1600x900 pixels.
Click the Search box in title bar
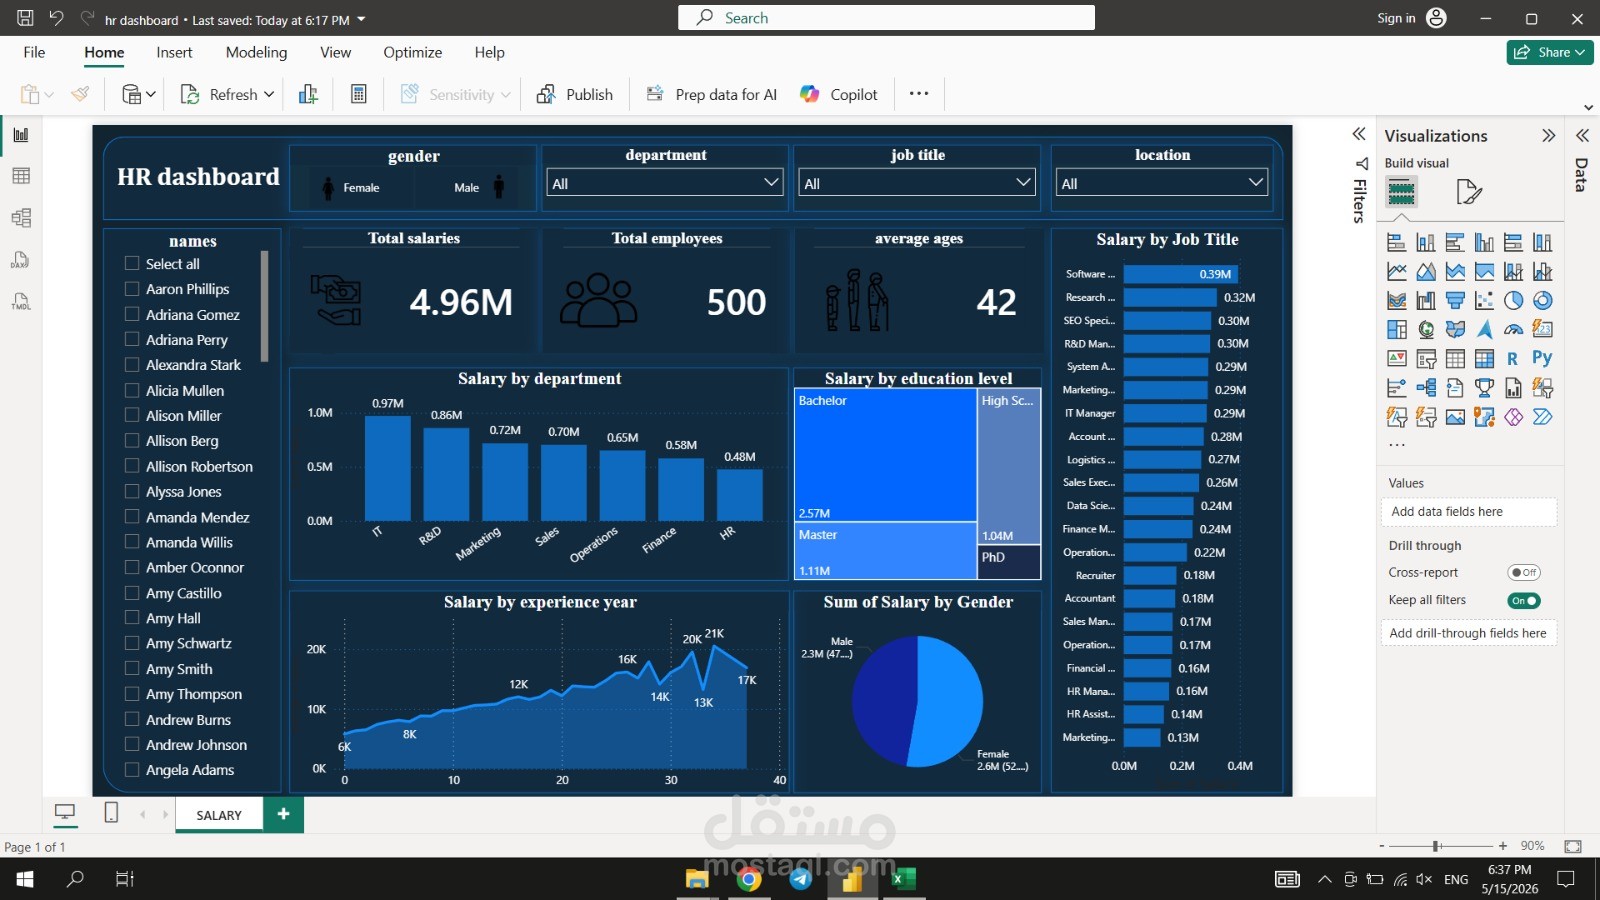[886, 18]
